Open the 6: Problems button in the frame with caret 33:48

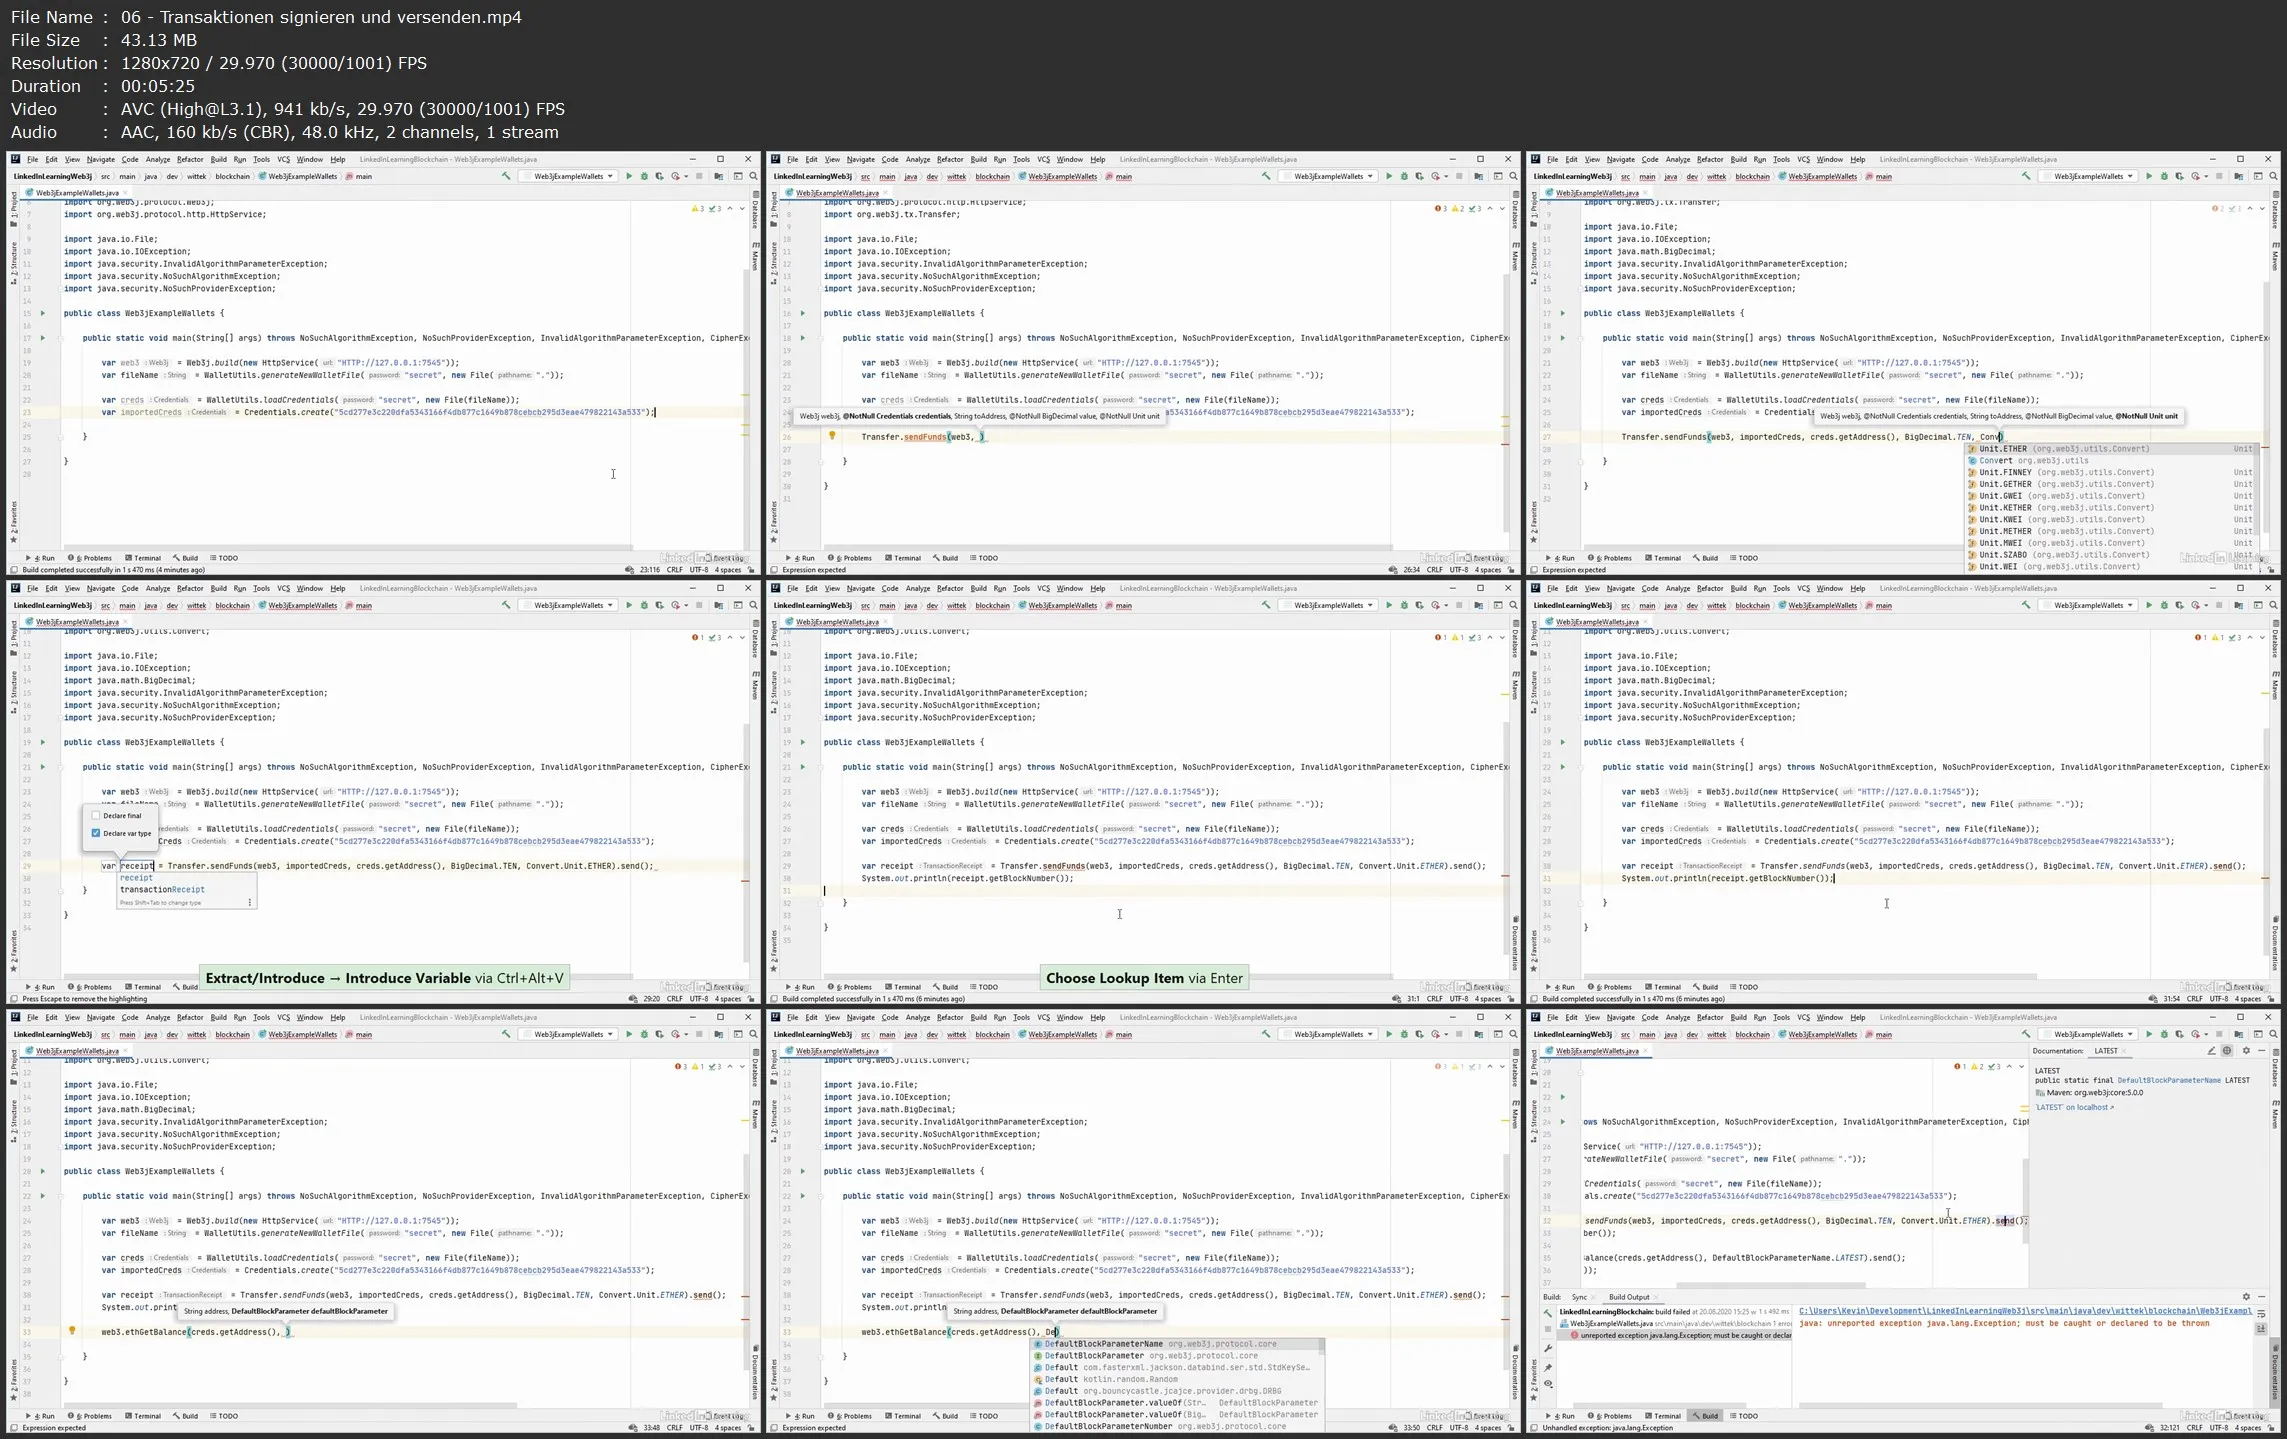[90, 1416]
